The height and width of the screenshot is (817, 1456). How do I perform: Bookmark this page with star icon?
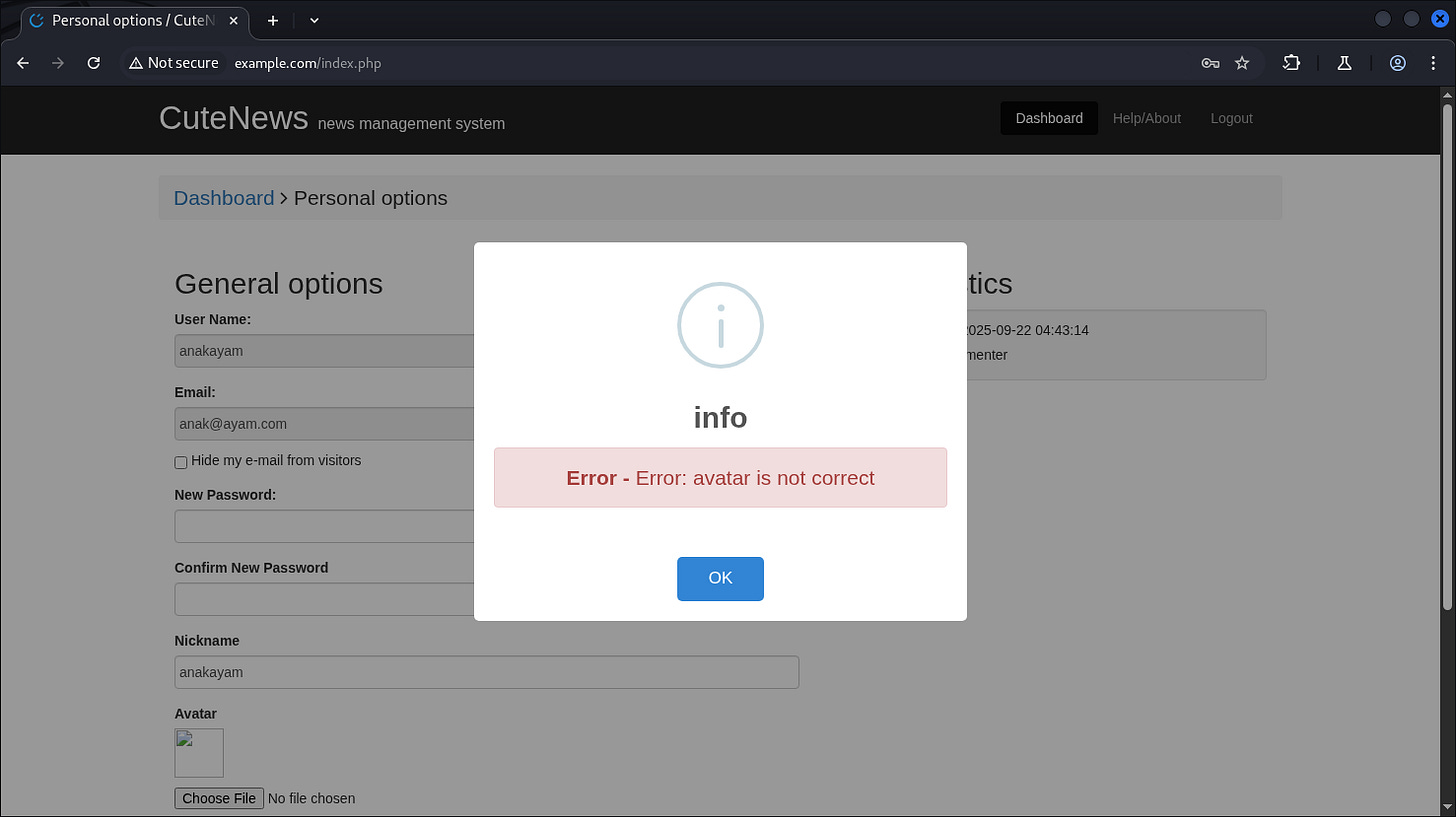point(1242,63)
